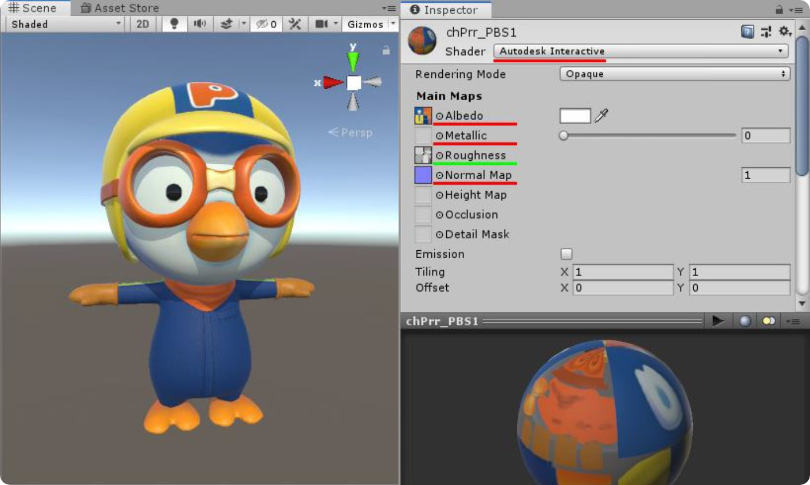Open Scene panel options menu
Image resolution: width=810 pixels, height=485 pixels.
389,8
